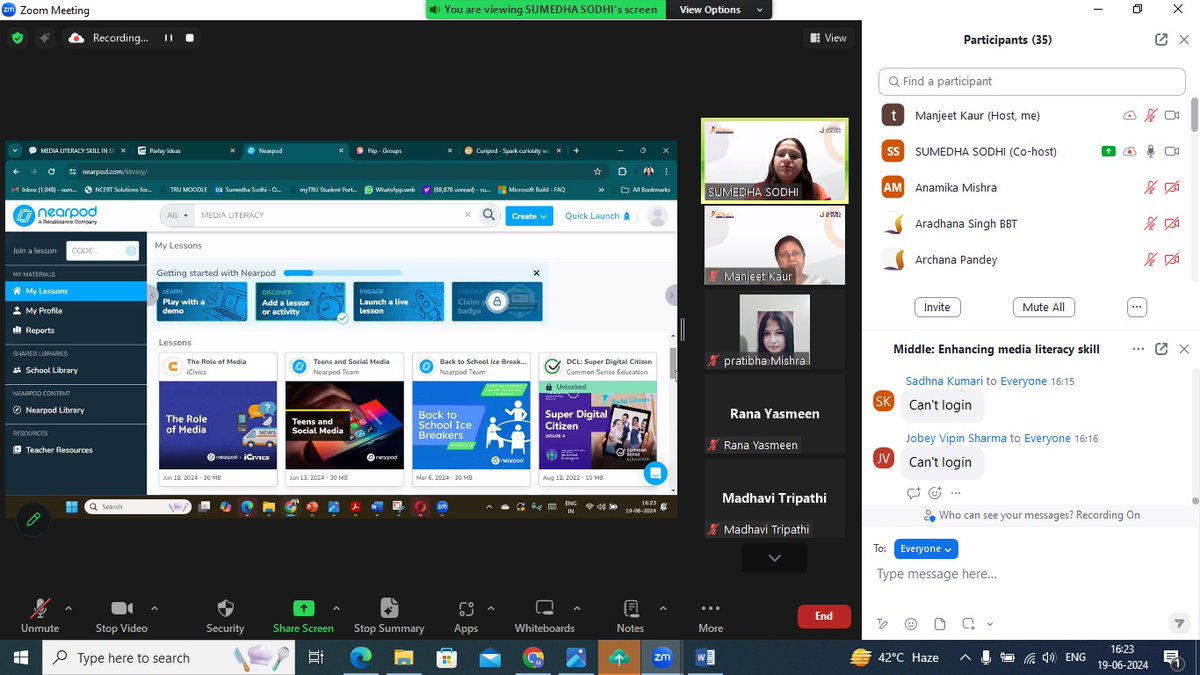
Task: Click the red End meeting button
Action: pos(824,616)
